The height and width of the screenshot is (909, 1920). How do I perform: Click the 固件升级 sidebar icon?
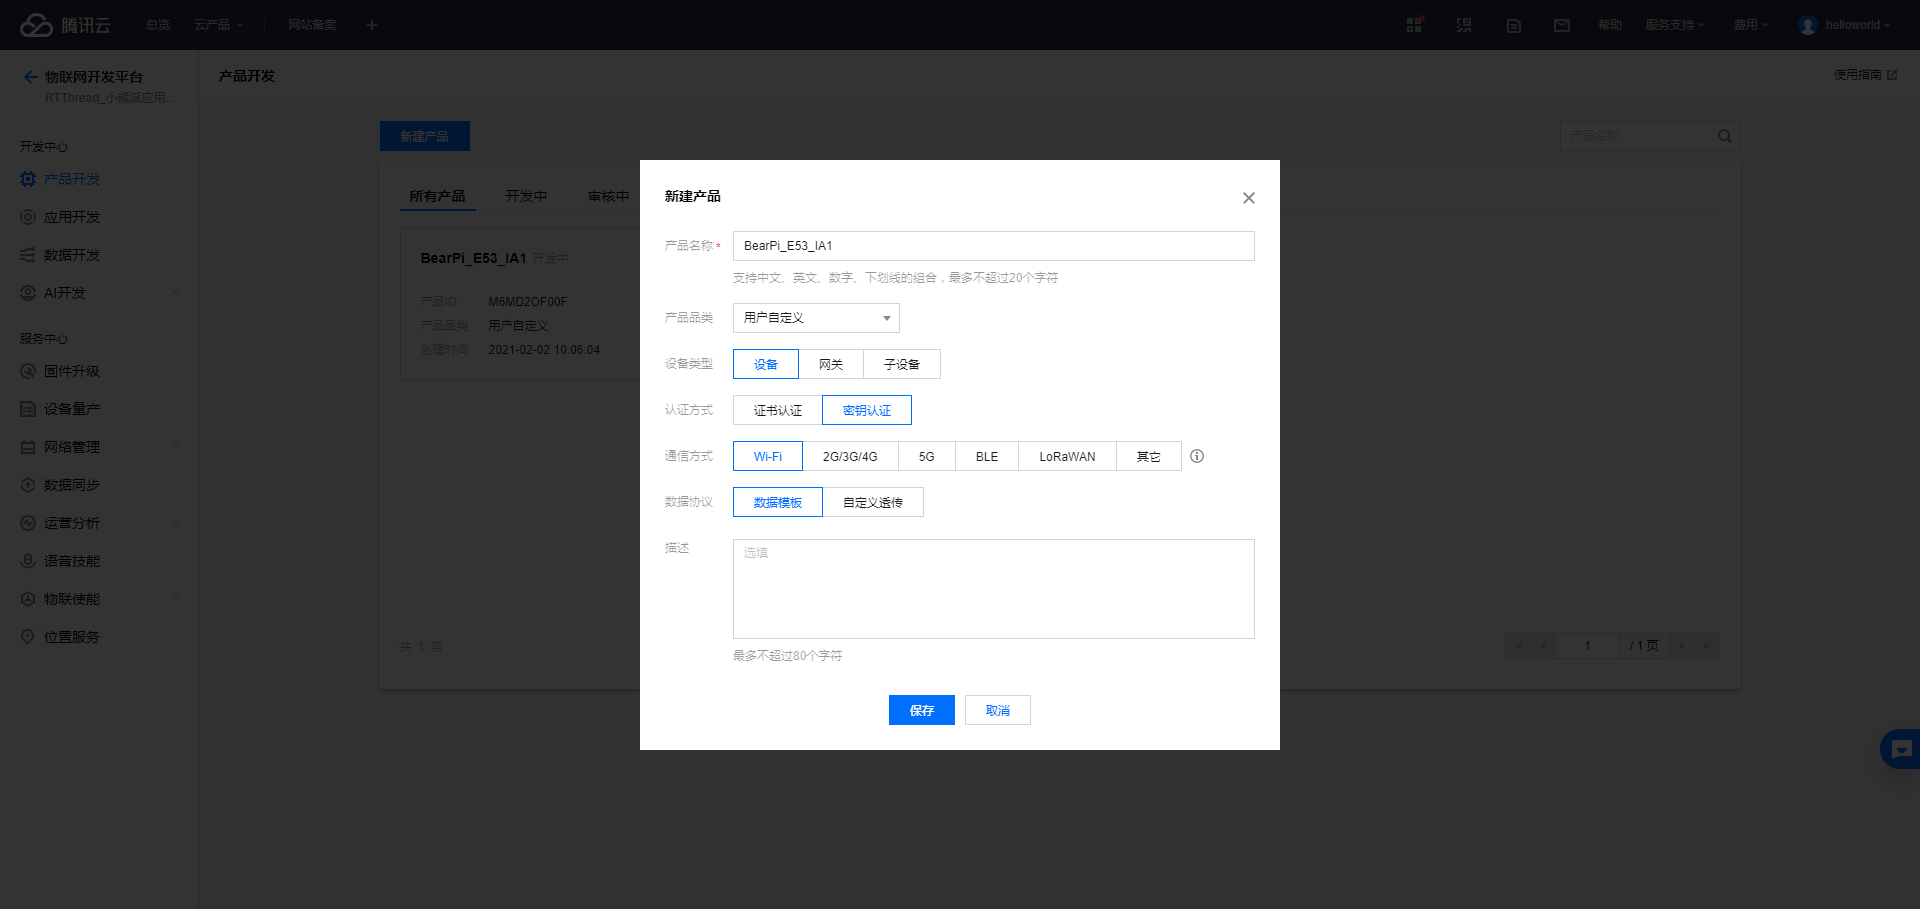[x=28, y=371]
